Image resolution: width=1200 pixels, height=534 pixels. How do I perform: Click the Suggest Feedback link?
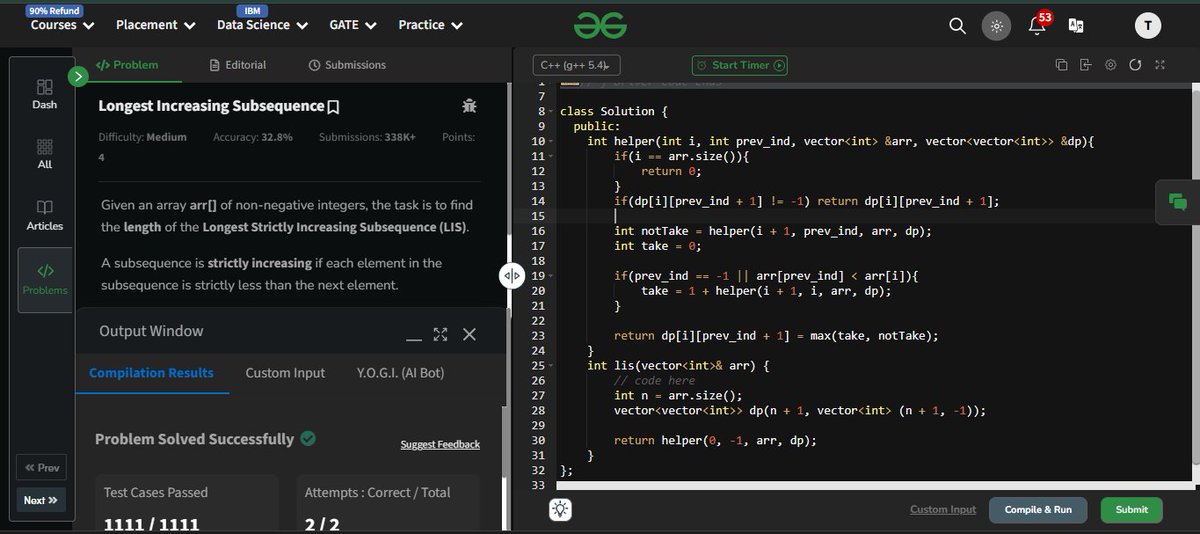coord(440,445)
